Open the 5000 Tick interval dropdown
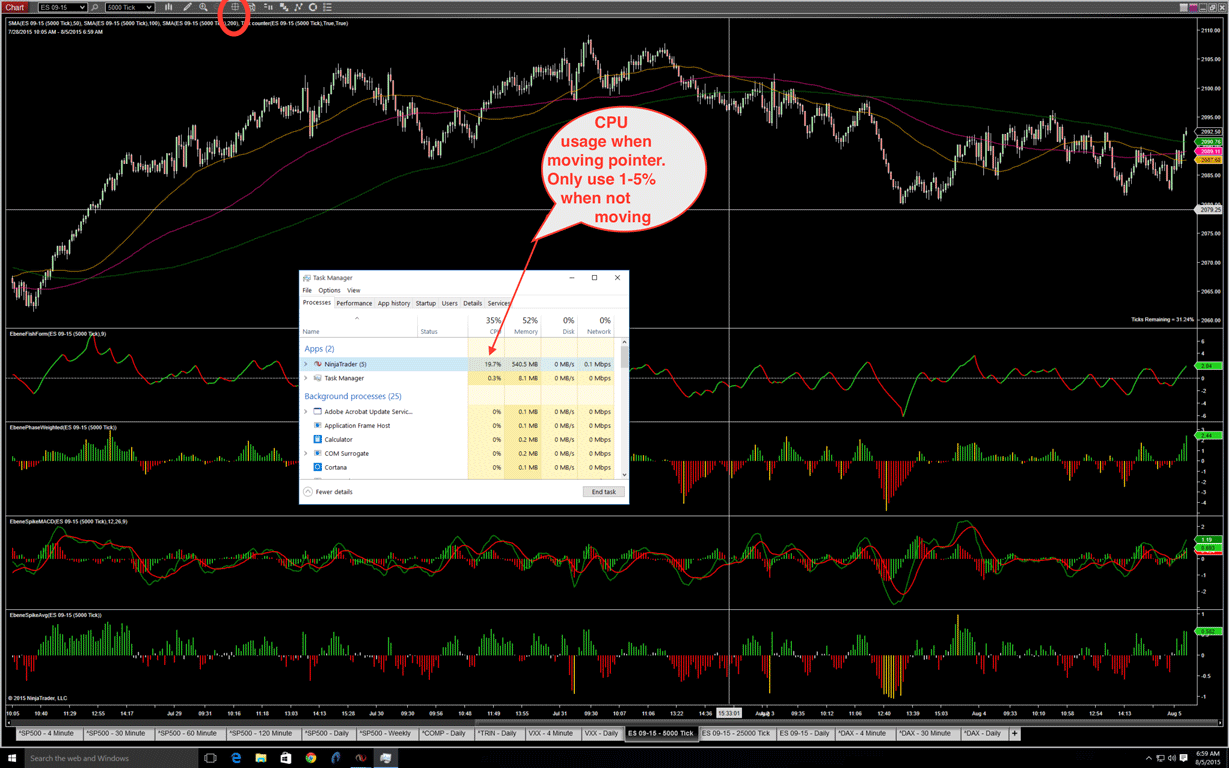 pos(129,7)
